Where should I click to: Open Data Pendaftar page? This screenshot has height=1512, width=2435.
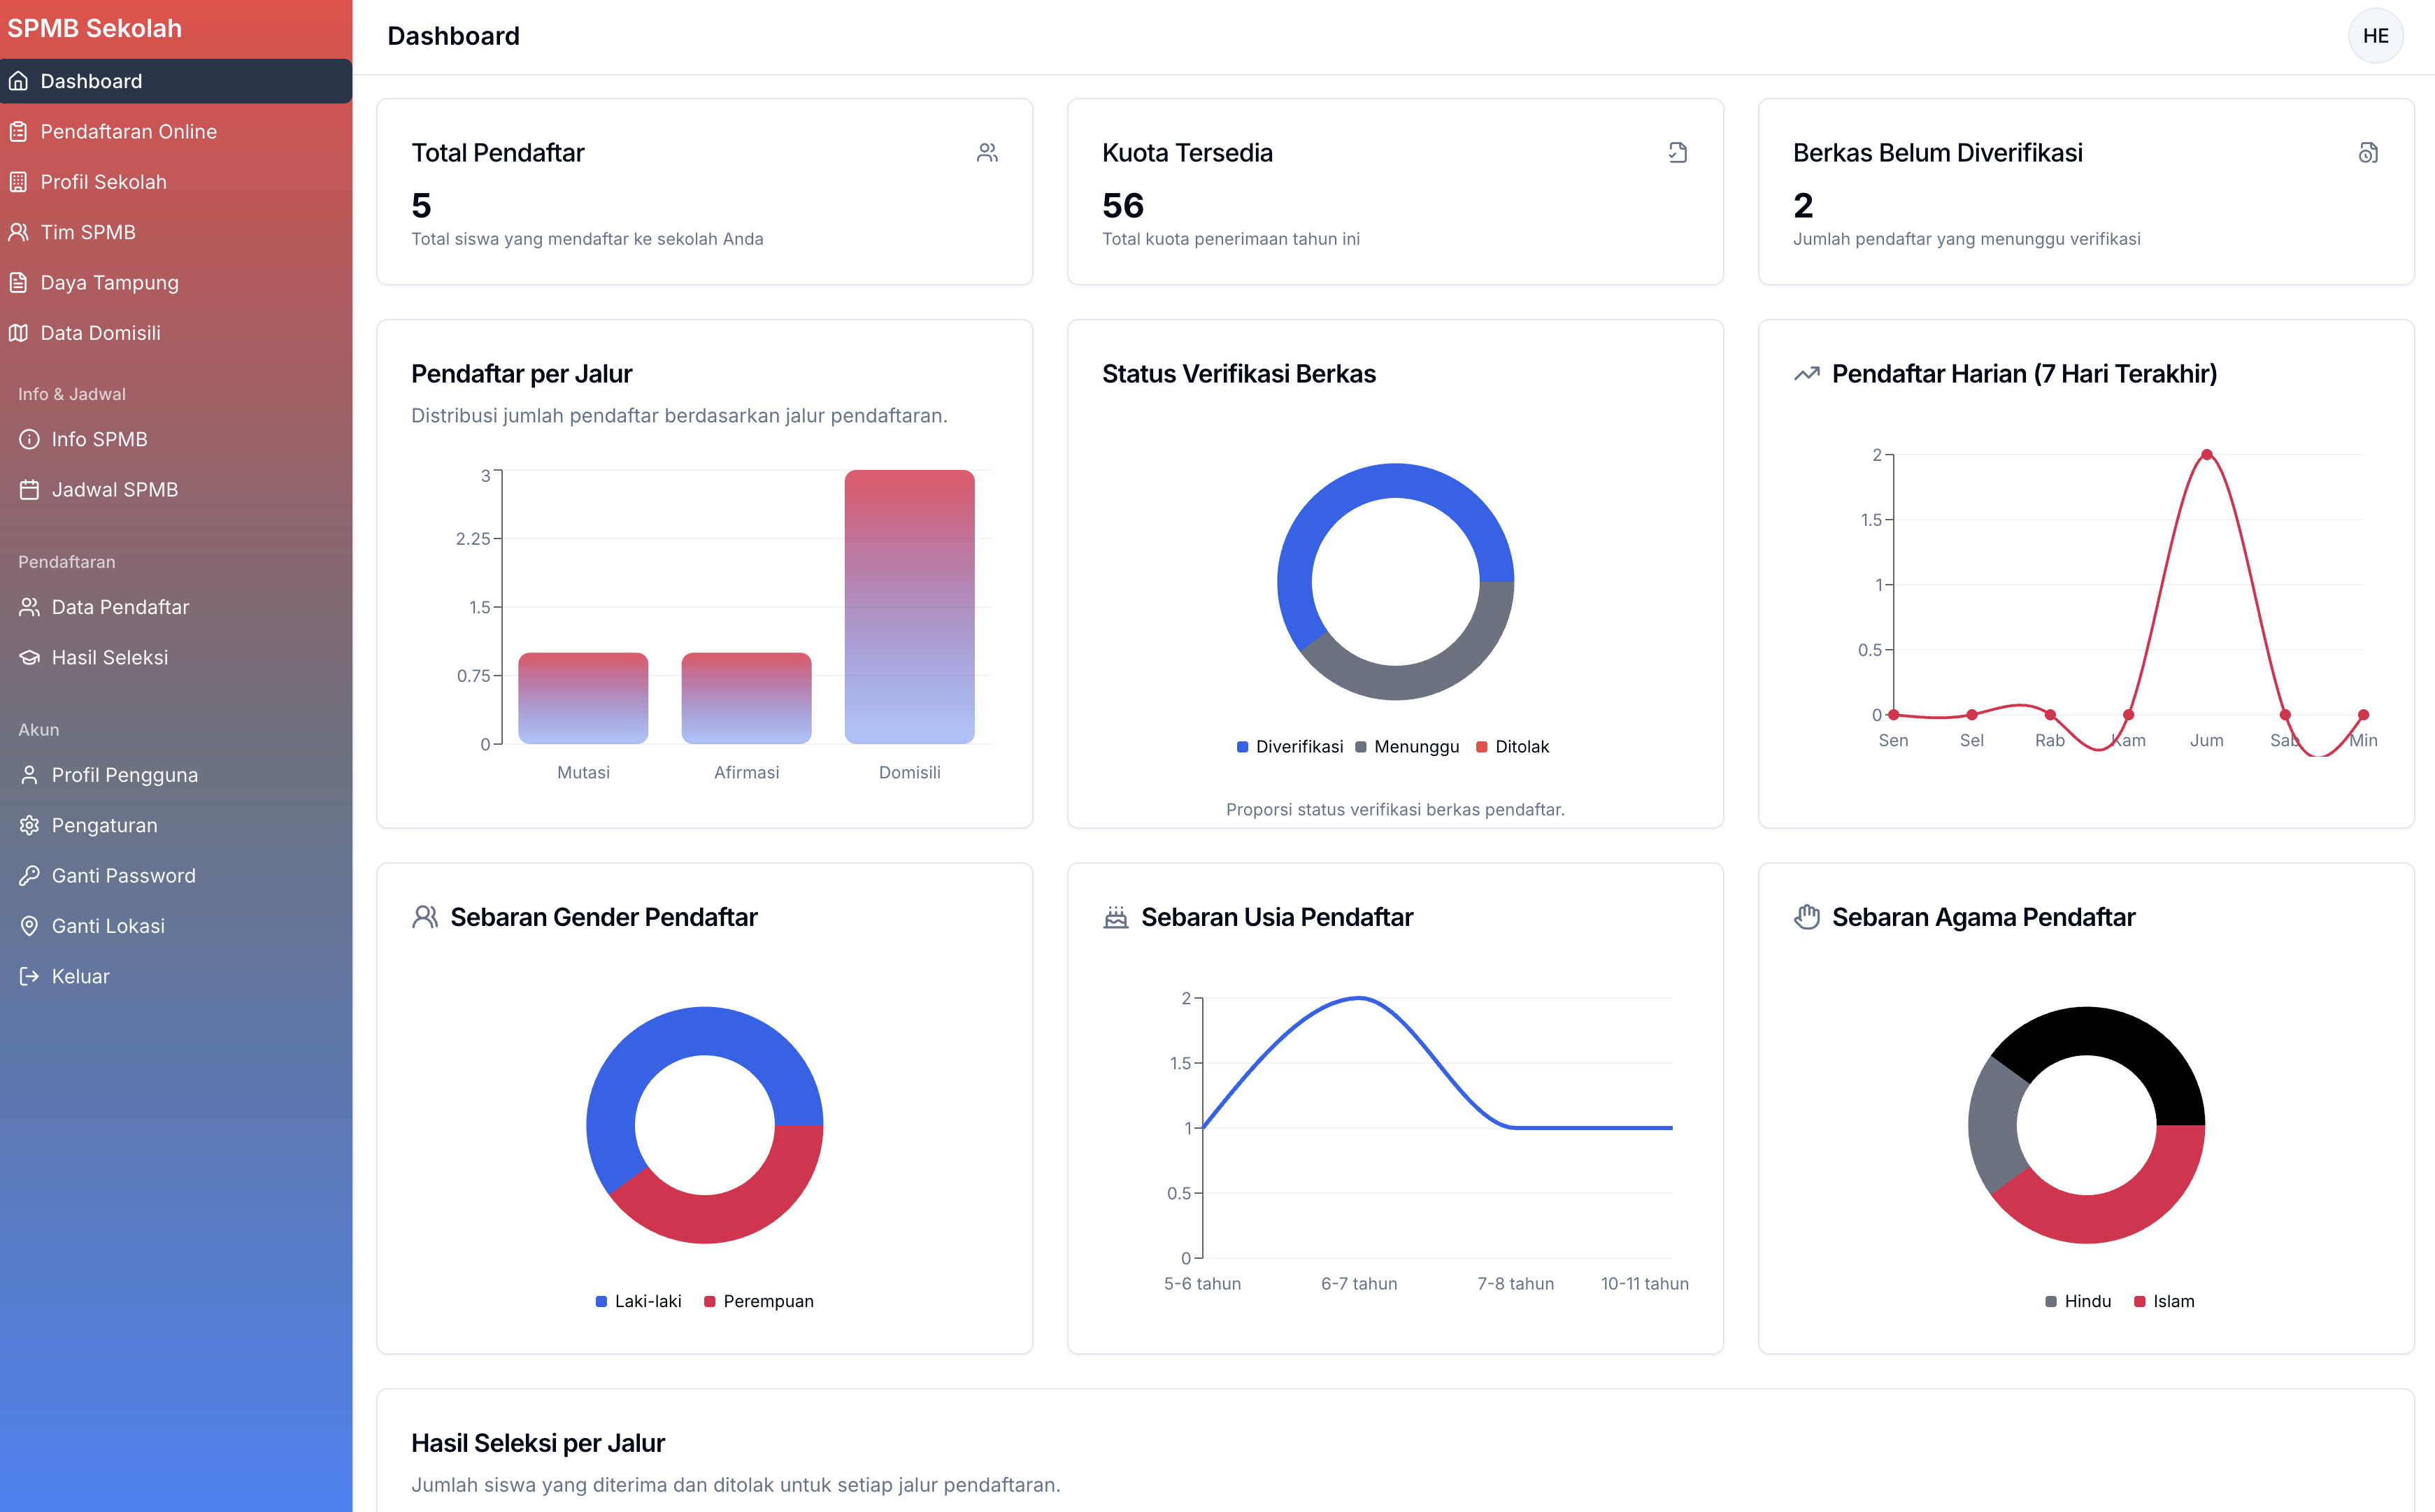pyautogui.click(x=120, y=607)
